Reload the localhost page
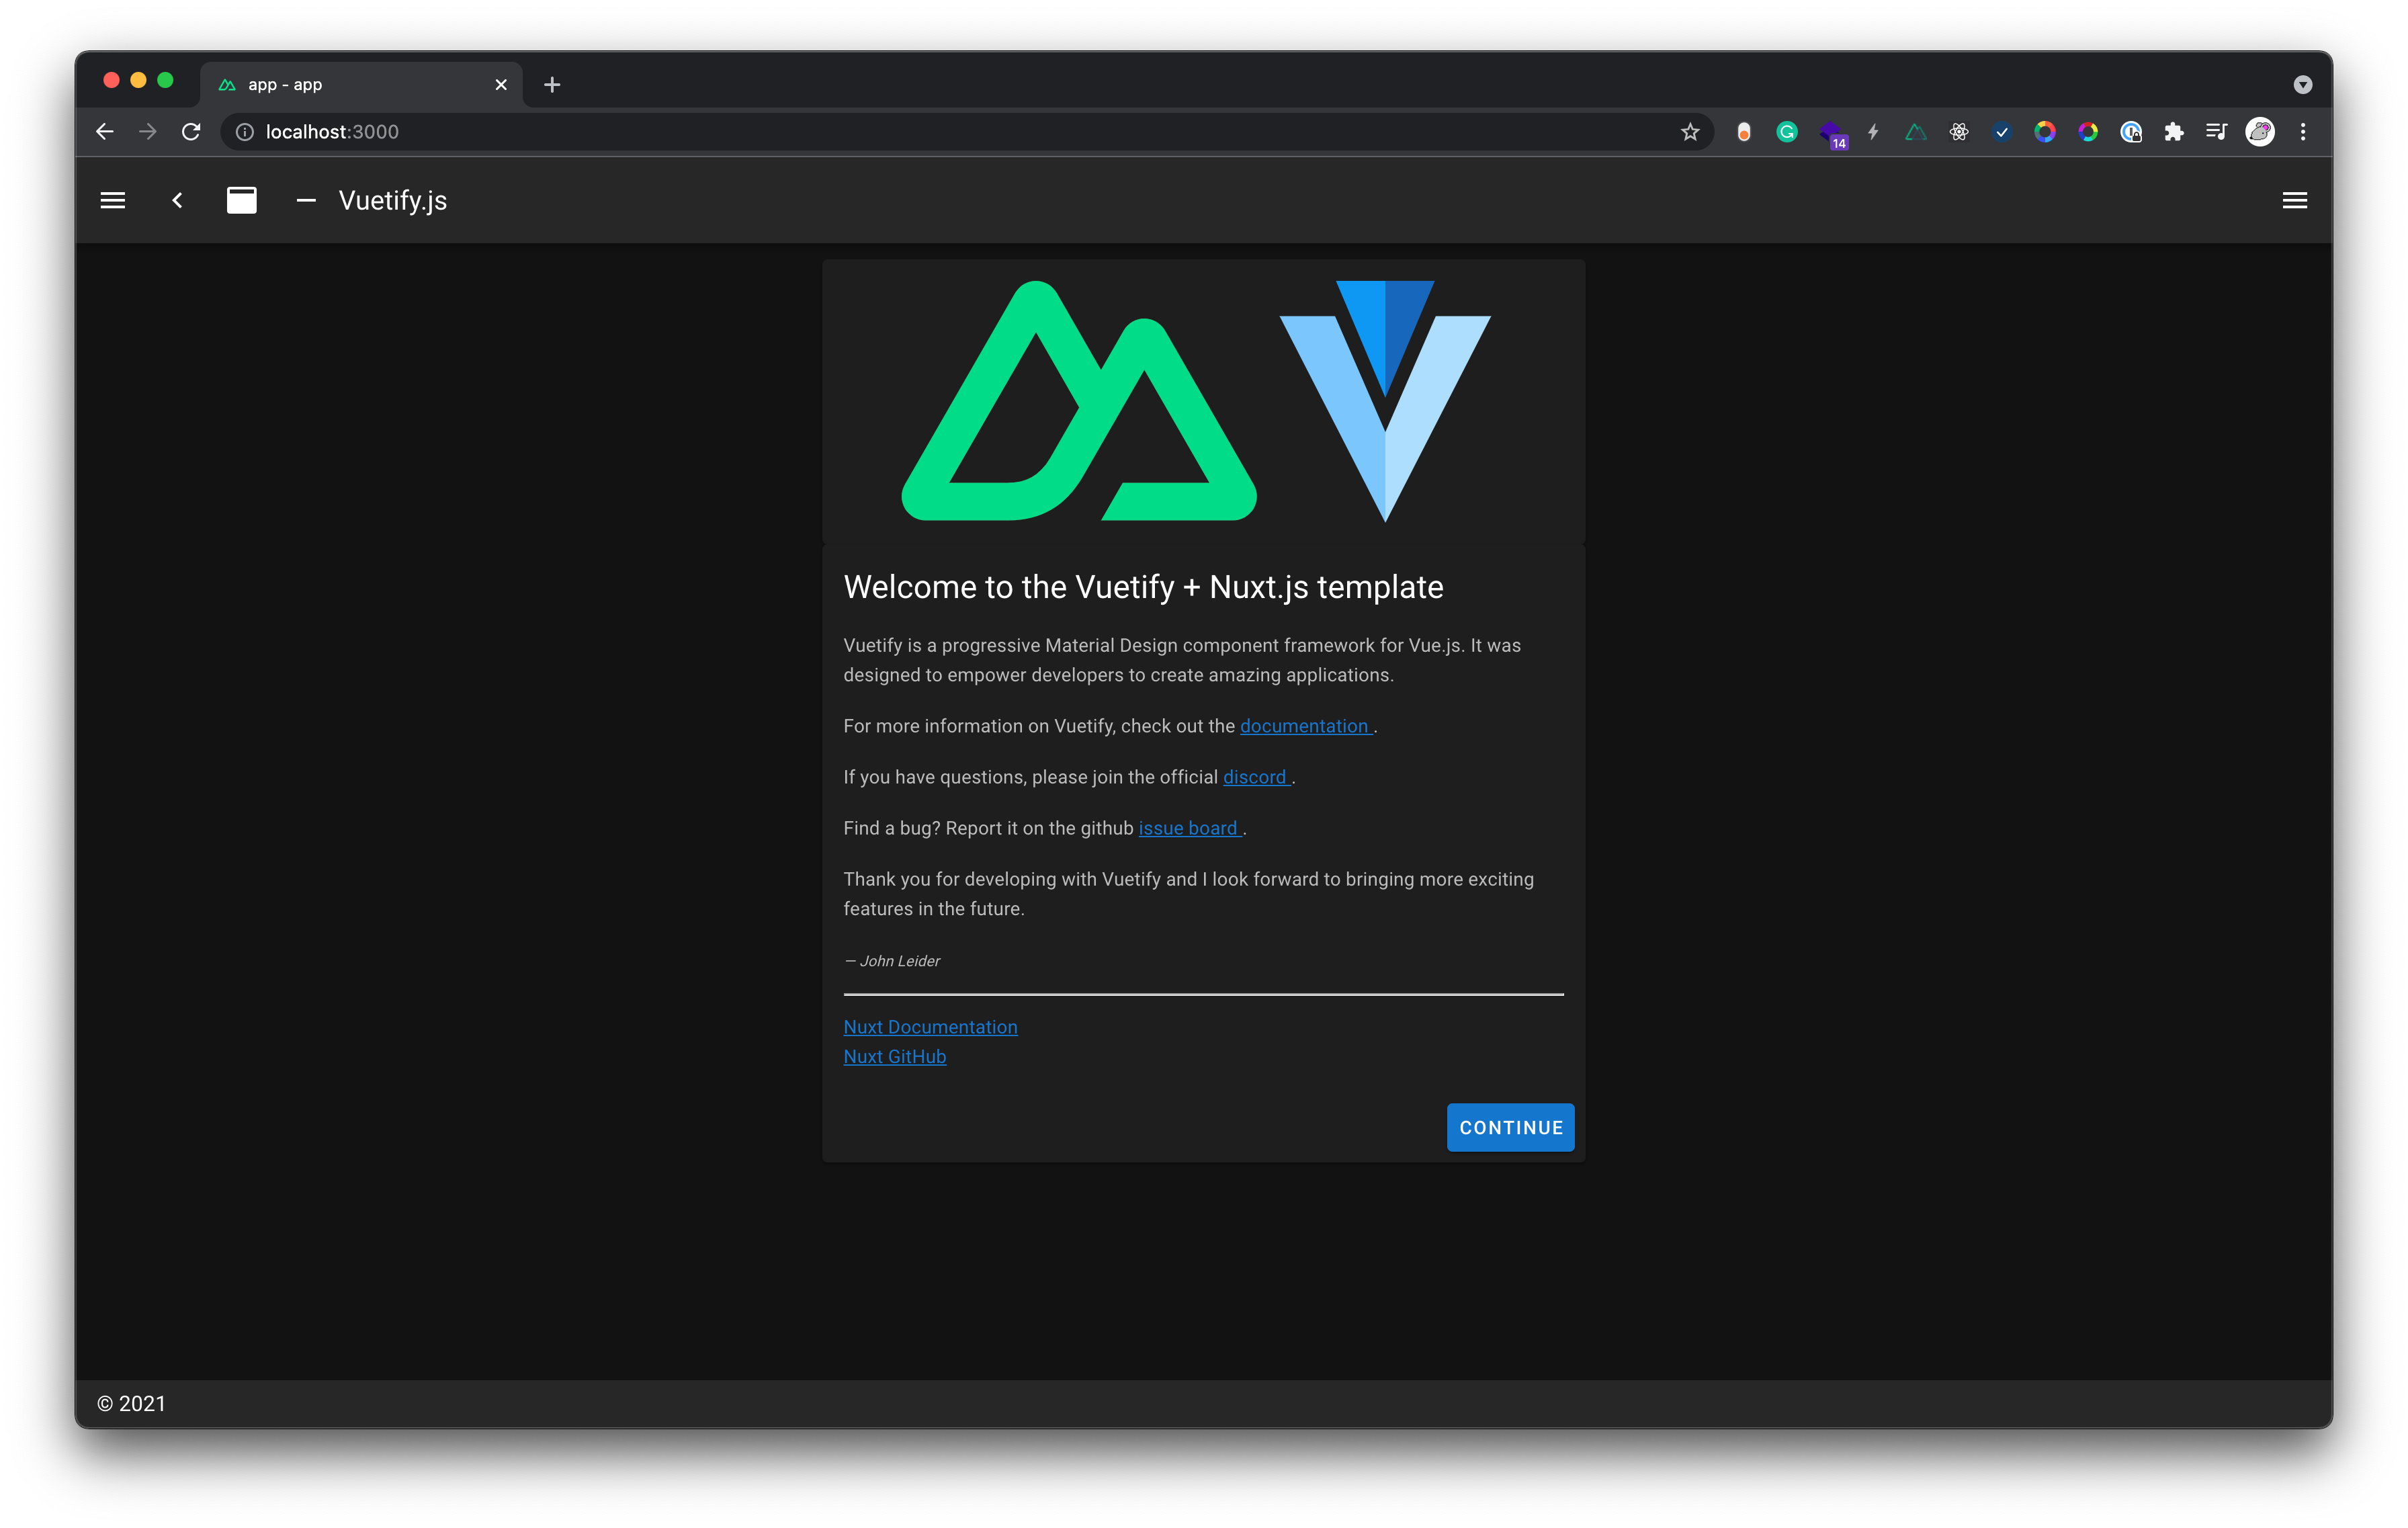The height and width of the screenshot is (1528, 2408). click(x=191, y=132)
